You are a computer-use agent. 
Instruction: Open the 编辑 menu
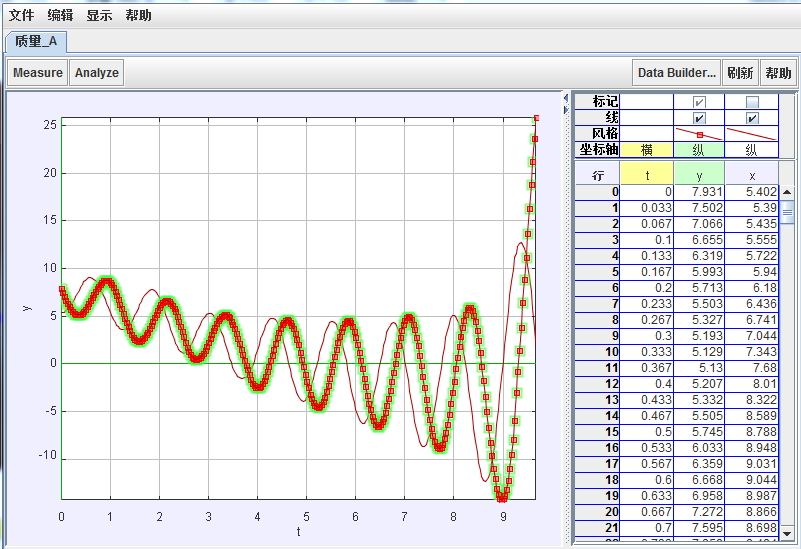[60, 15]
